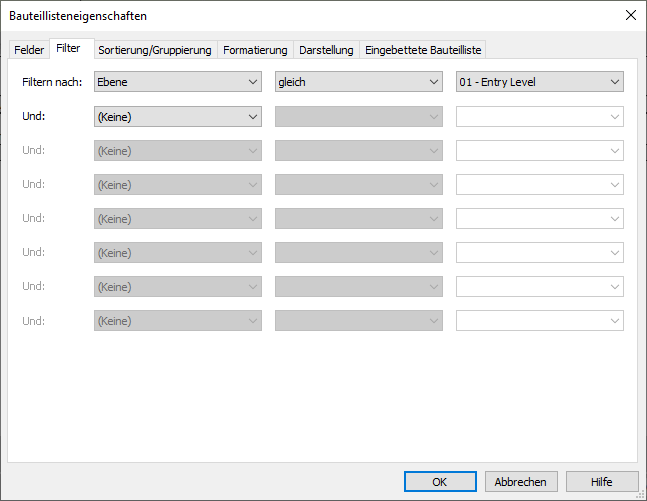647x501 pixels.
Task: Open the Eingebettete Bauteilliste tab
Action: coord(423,50)
